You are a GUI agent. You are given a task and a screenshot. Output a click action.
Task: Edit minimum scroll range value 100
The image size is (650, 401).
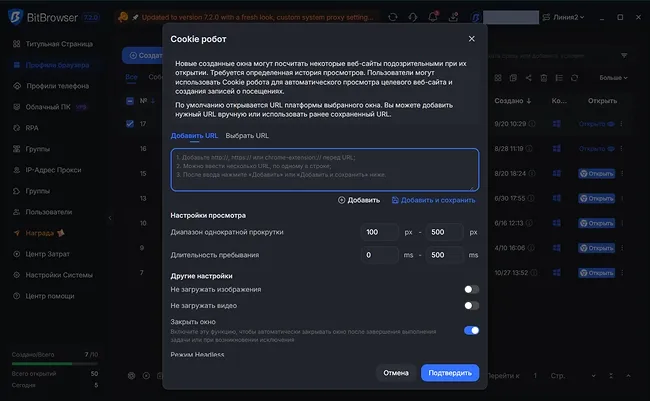[x=379, y=232]
